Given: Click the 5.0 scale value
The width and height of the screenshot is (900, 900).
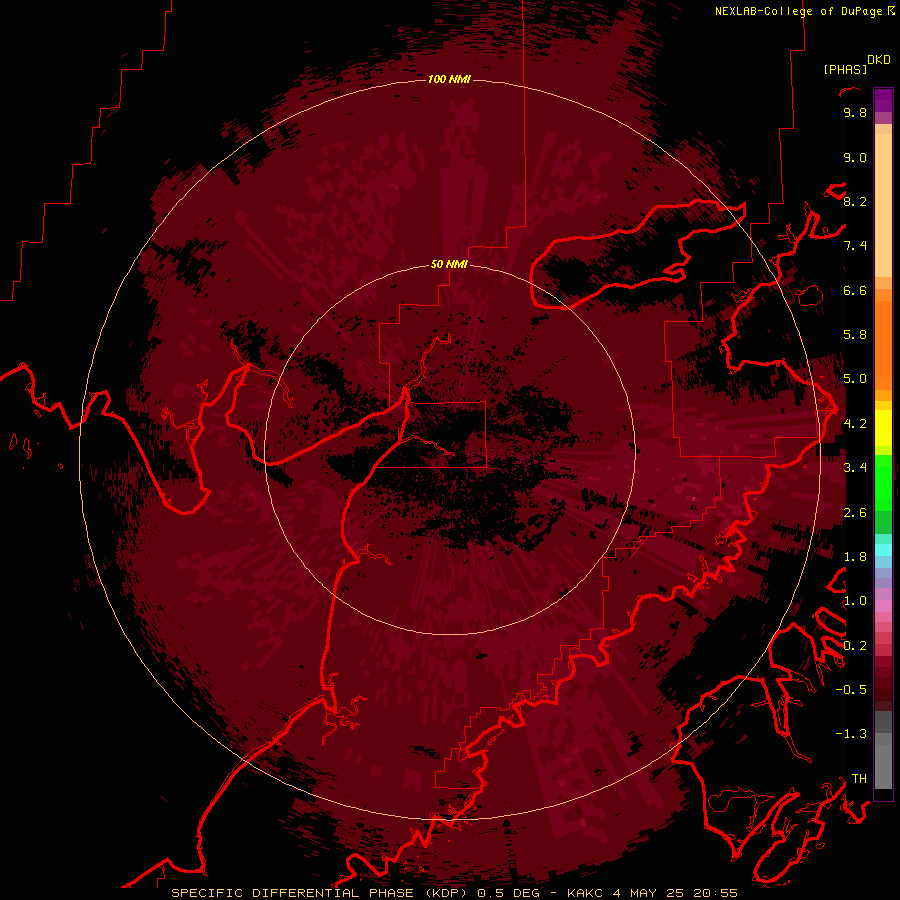Looking at the screenshot, I should coord(855,379).
